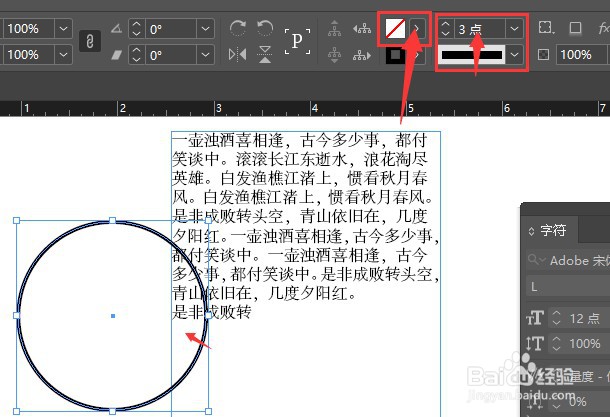
Task: Click the fill swatch showing none
Action: (x=395, y=29)
